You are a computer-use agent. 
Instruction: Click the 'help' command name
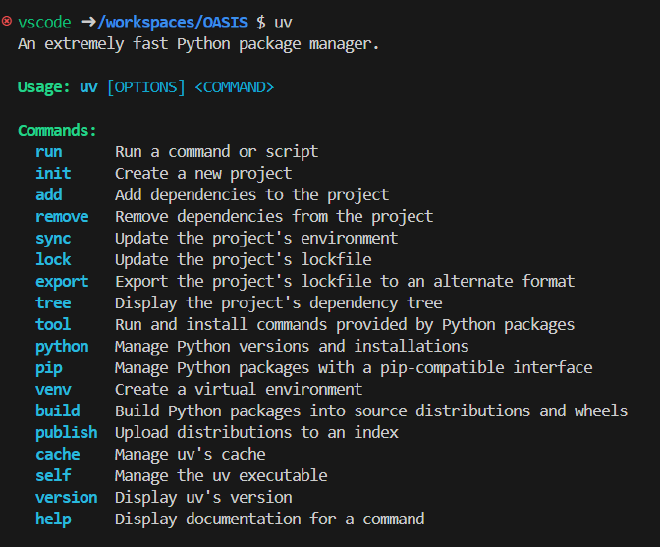pyautogui.click(x=53, y=520)
